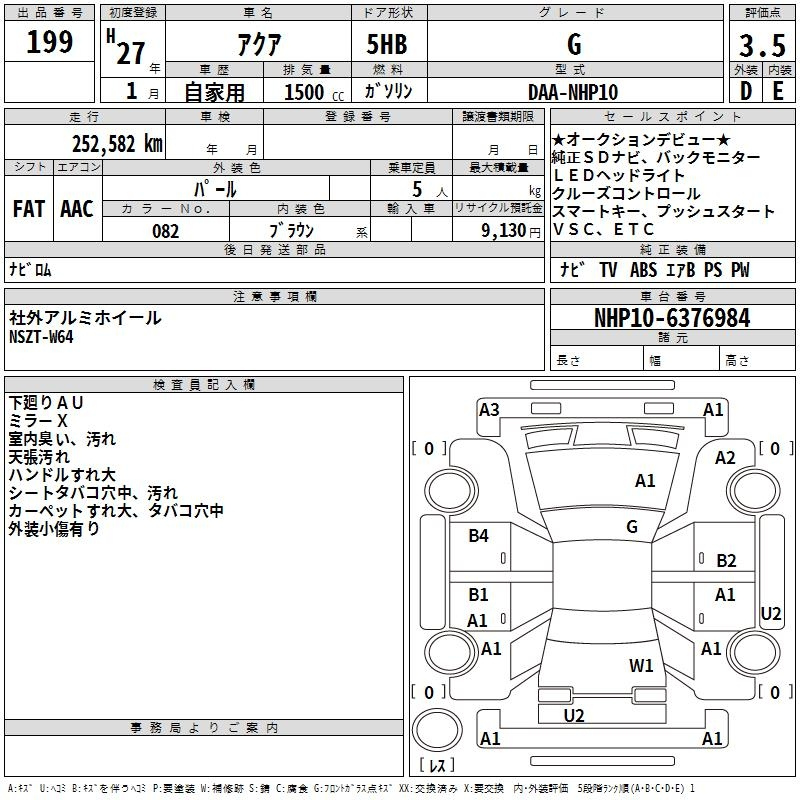
Task: Click the recycle deposit 9,130 value
Action: tap(511, 231)
